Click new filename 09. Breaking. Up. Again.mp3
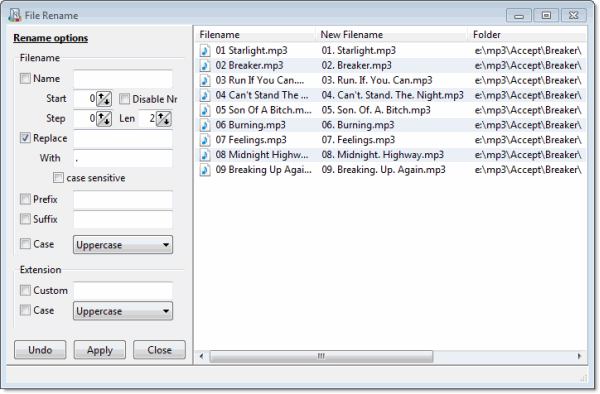Image resolution: width=600 pixels, height=394 pixels. point(383,170)
